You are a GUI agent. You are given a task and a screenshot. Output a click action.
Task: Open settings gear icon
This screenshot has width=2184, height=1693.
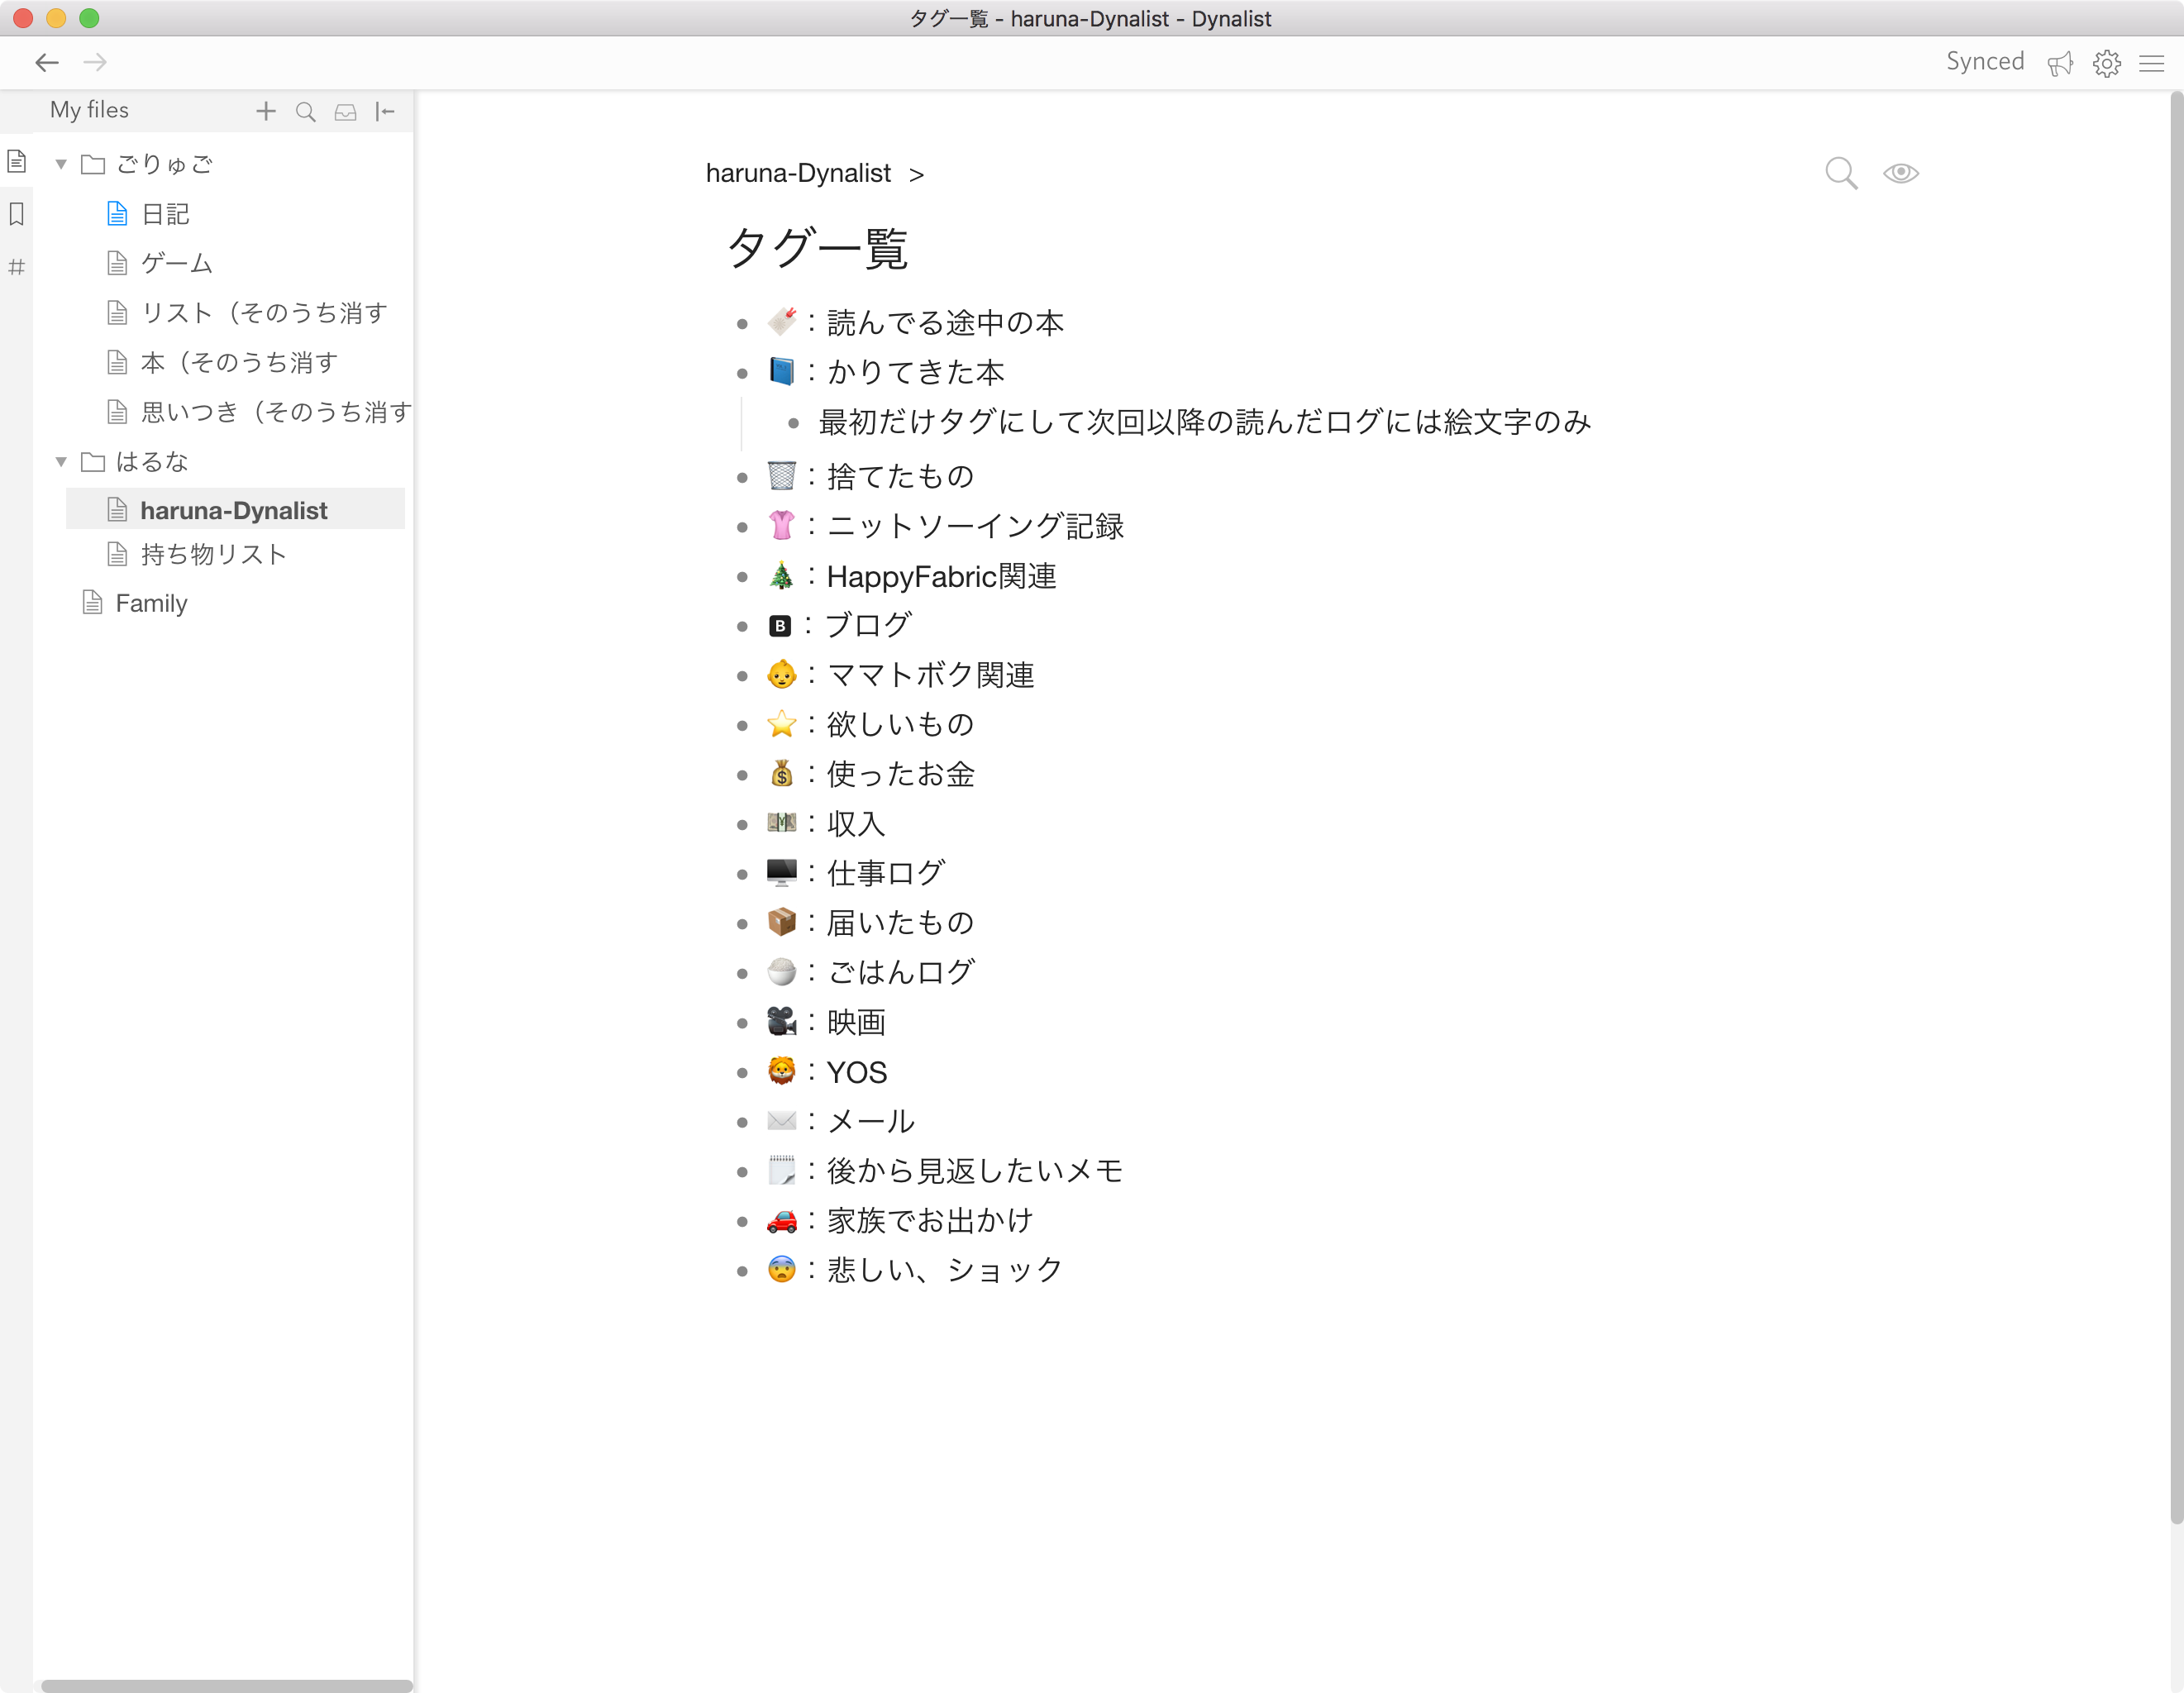(2106, 63)
